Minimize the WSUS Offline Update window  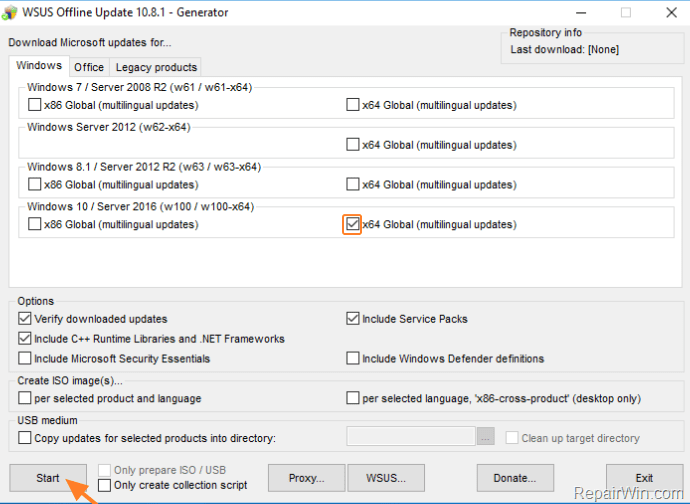[x=581, y=13]
